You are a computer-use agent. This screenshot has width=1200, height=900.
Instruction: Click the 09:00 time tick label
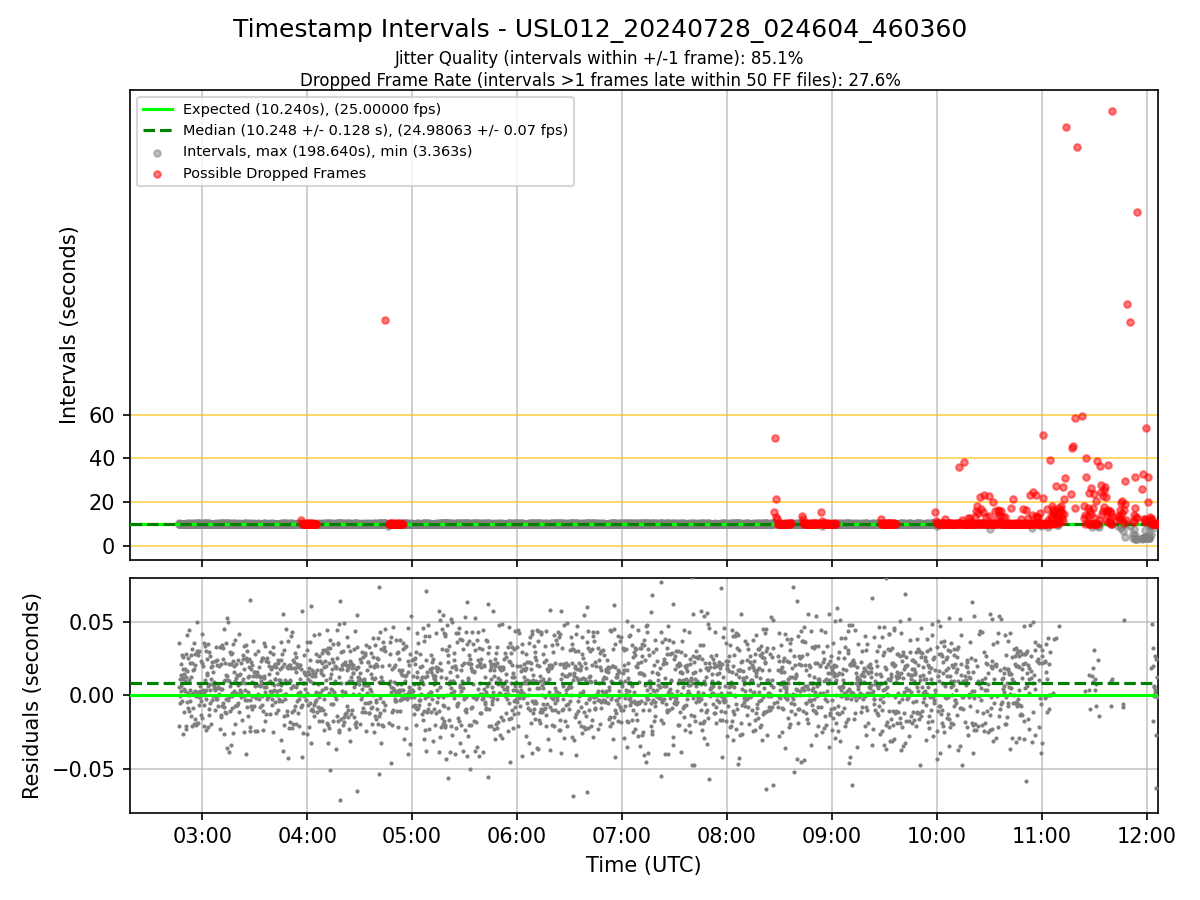832,834
